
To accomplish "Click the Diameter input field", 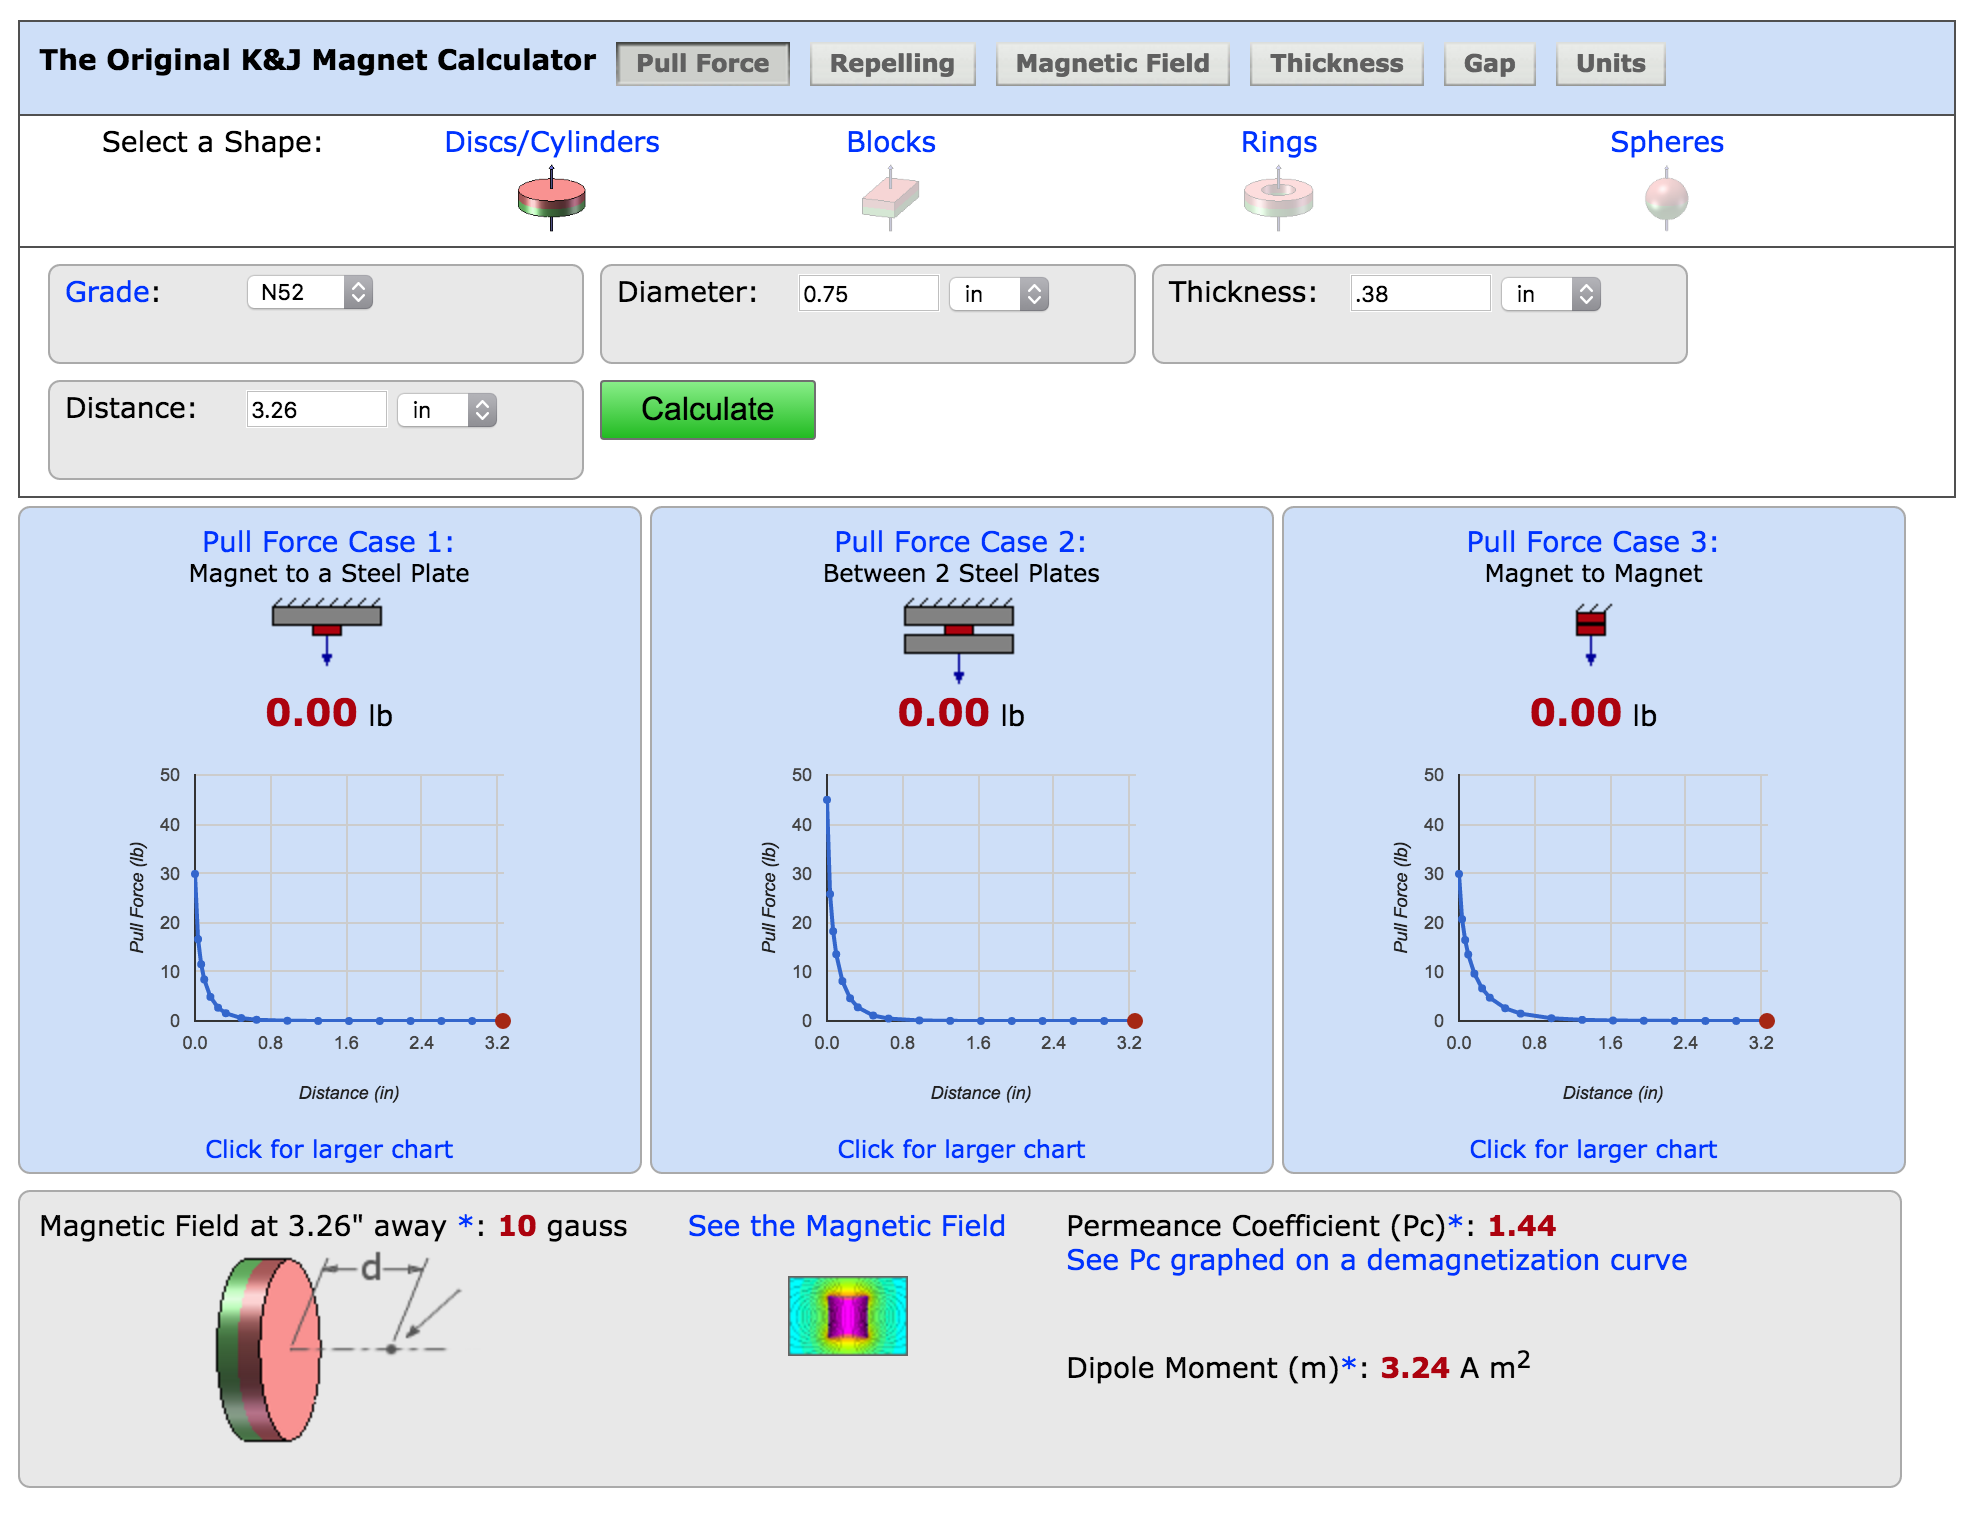I will point(868,294).
